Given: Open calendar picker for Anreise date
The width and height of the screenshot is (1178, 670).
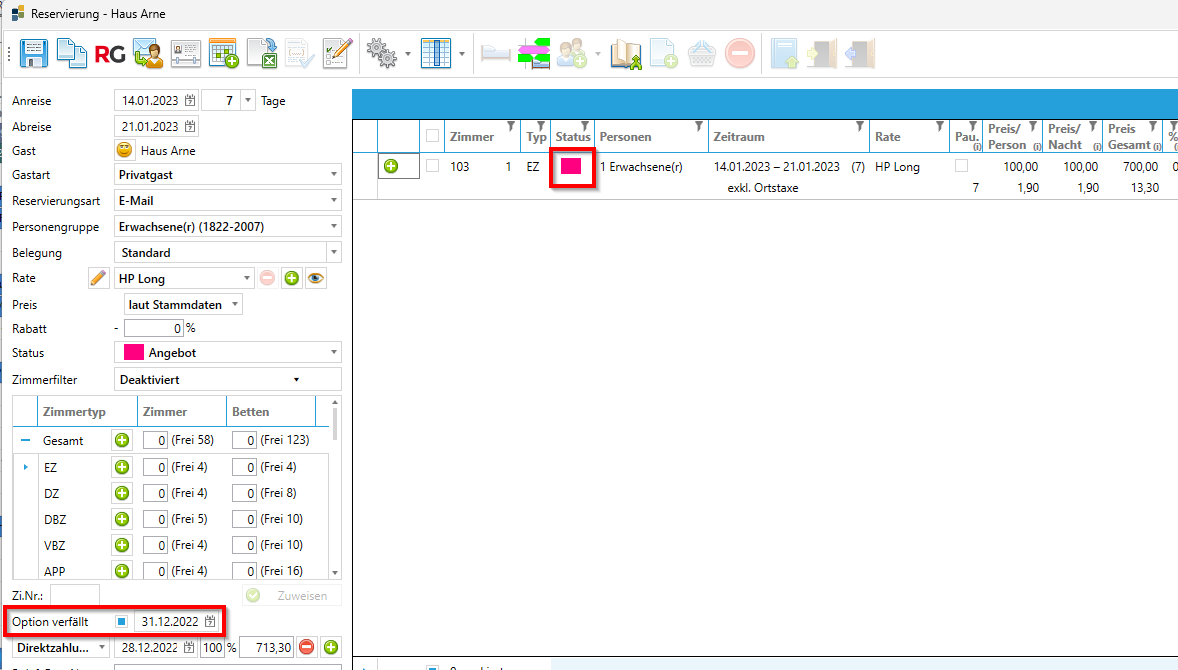Looking at the screenshot, I should click(x=190, y=101).
